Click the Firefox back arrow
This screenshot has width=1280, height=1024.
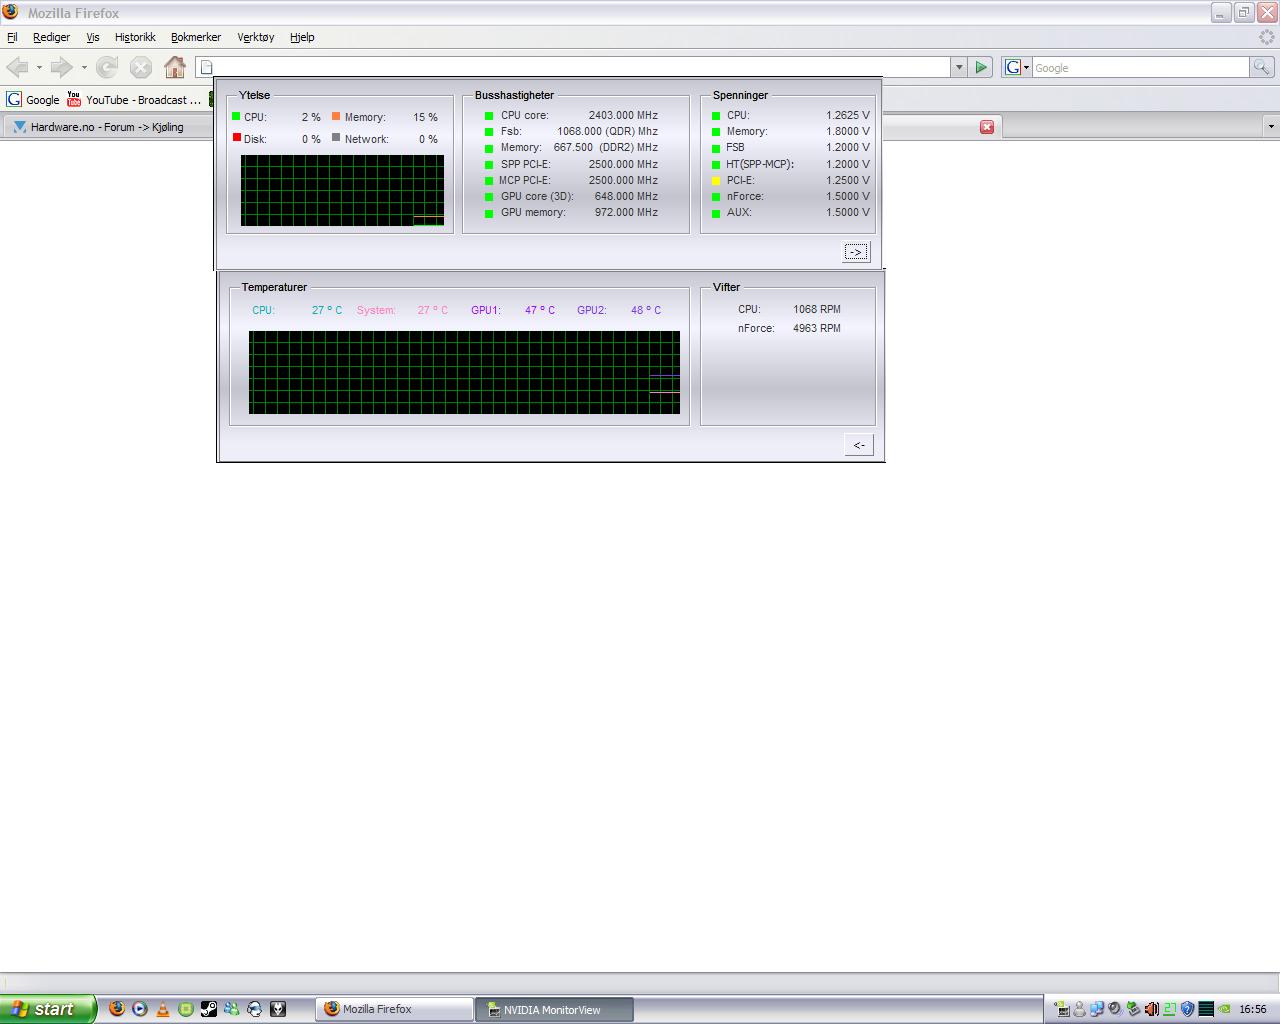click(17, 67)
